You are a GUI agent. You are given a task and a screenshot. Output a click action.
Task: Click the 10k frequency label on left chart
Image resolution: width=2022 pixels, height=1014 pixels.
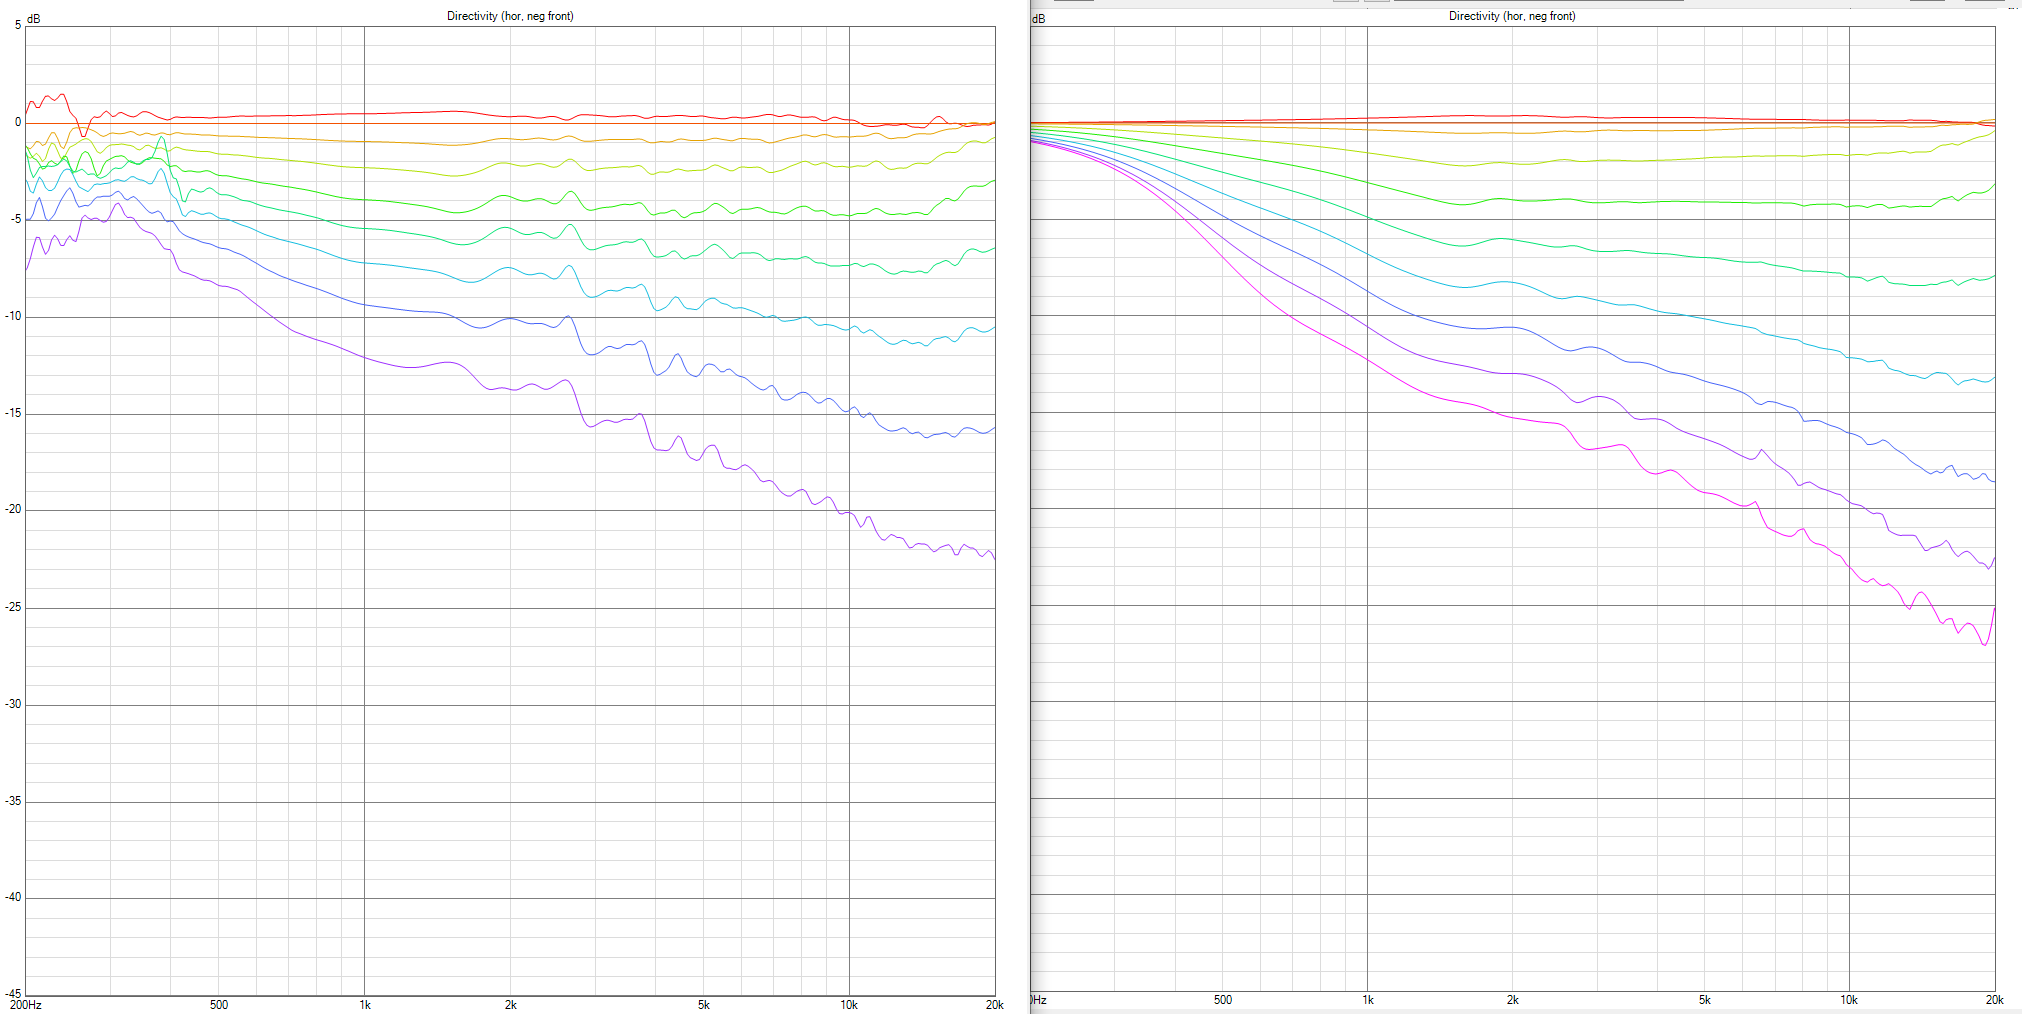click(x=849, y=1005)
